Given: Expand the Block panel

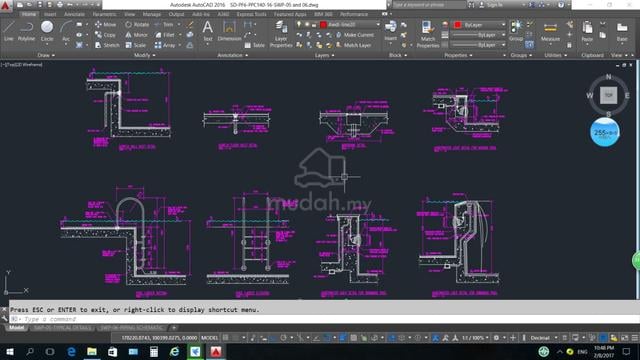Looking at the screenshot, I should pyautogui.click(x=398, y=55).
